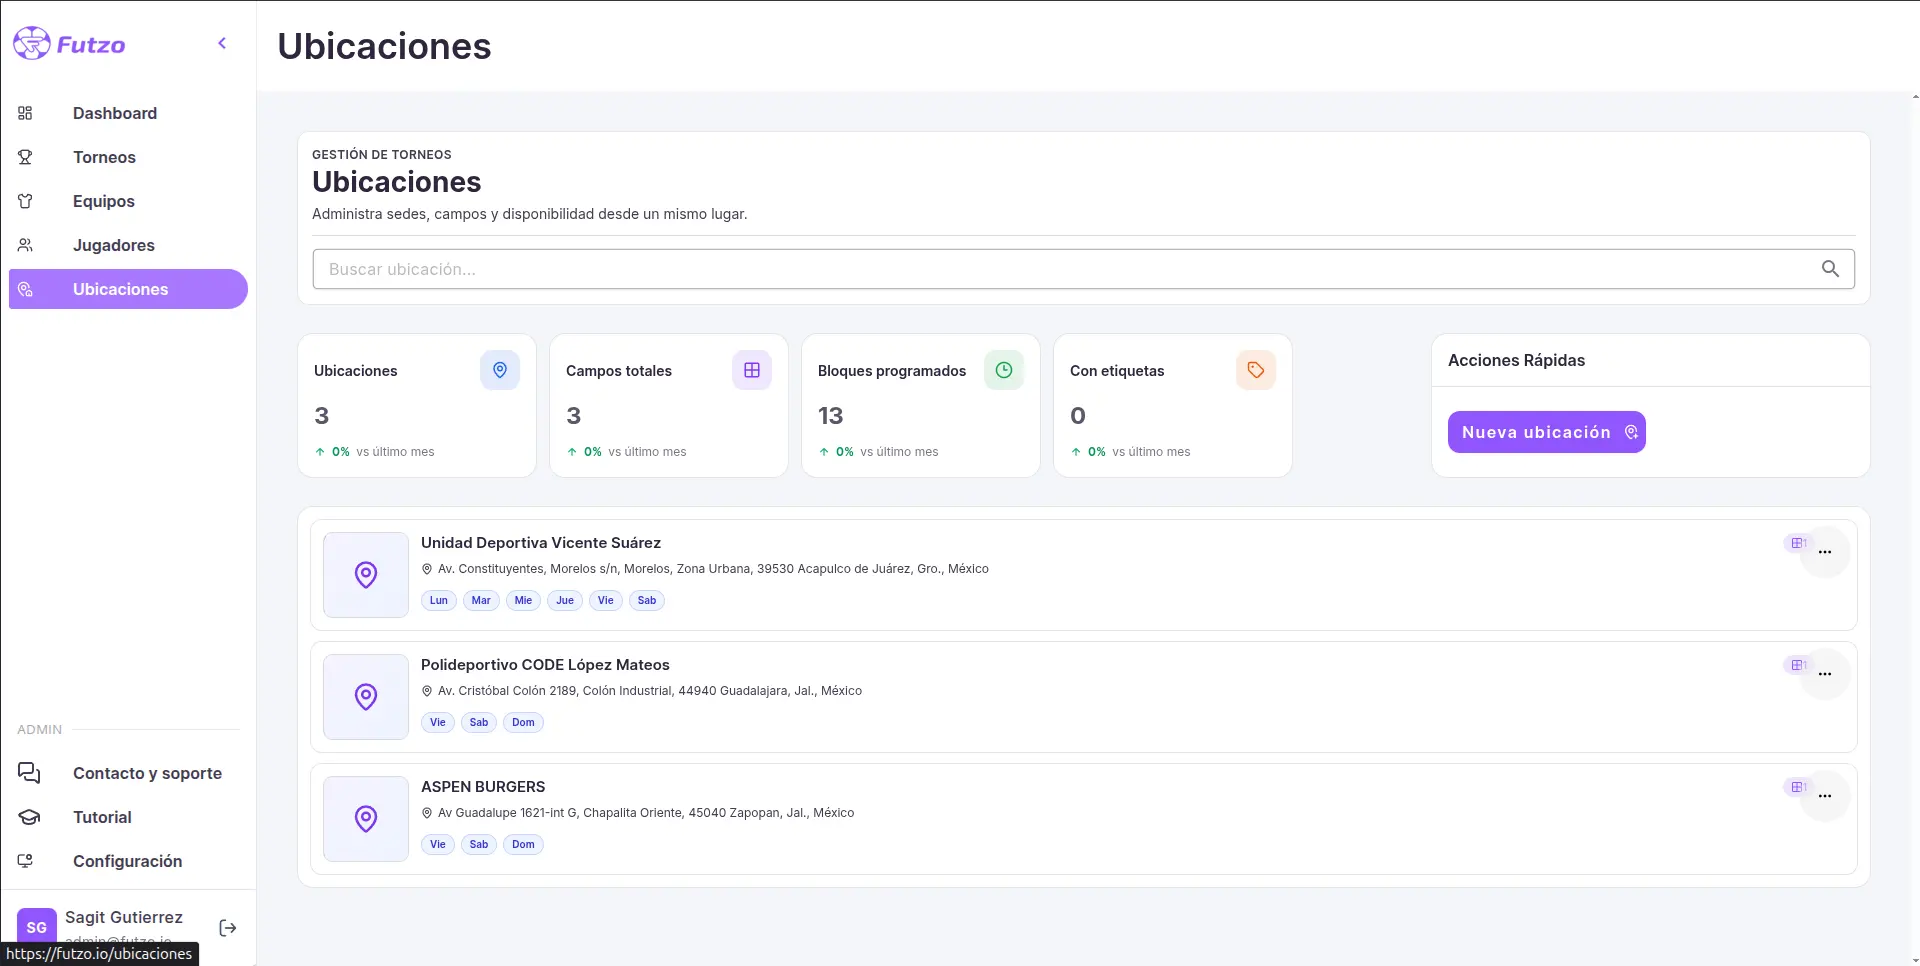
Task: Click the search magnifier icon
Action: [1830, 269]
